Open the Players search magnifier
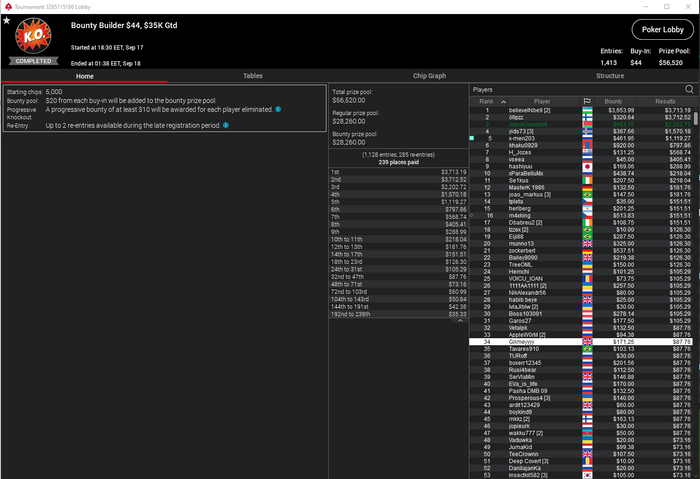This screenshot has height=479, width=700. (689, 89)
